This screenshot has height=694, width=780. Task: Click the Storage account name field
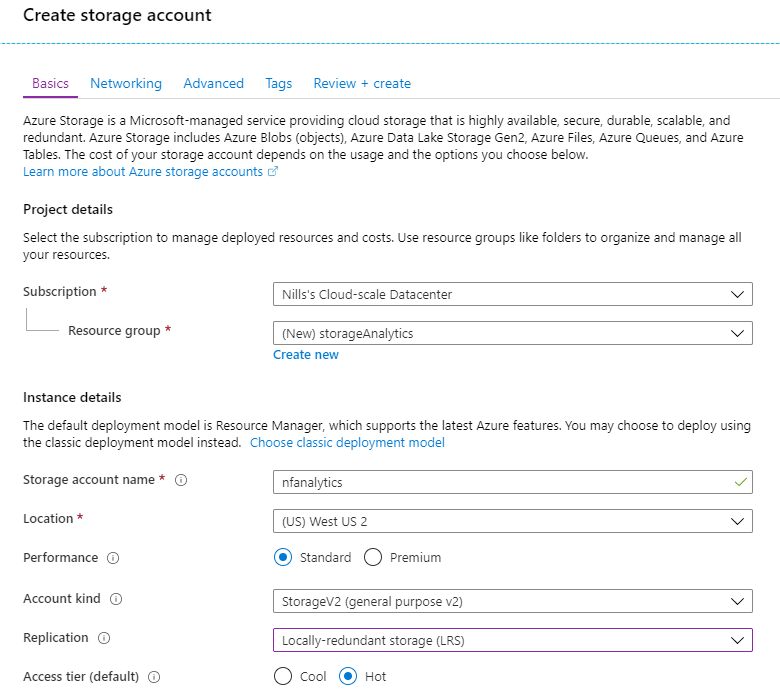512,482
